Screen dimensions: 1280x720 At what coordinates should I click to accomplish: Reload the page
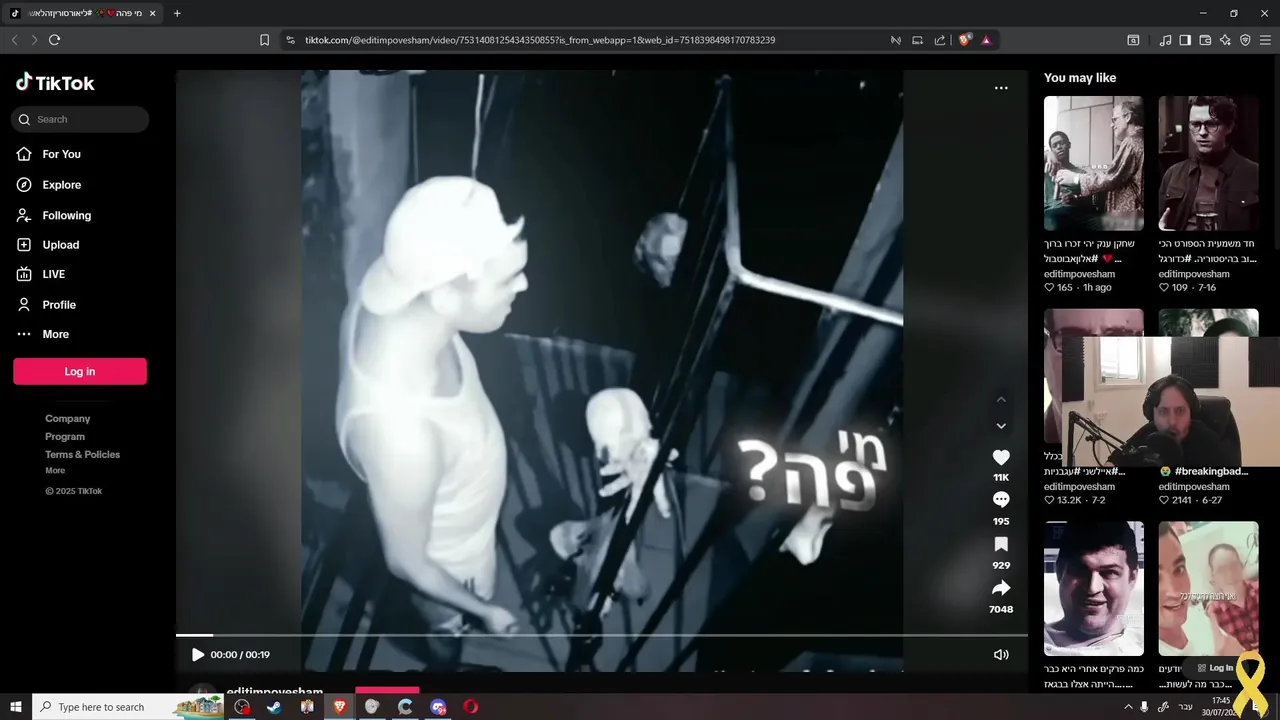point(55,40)
